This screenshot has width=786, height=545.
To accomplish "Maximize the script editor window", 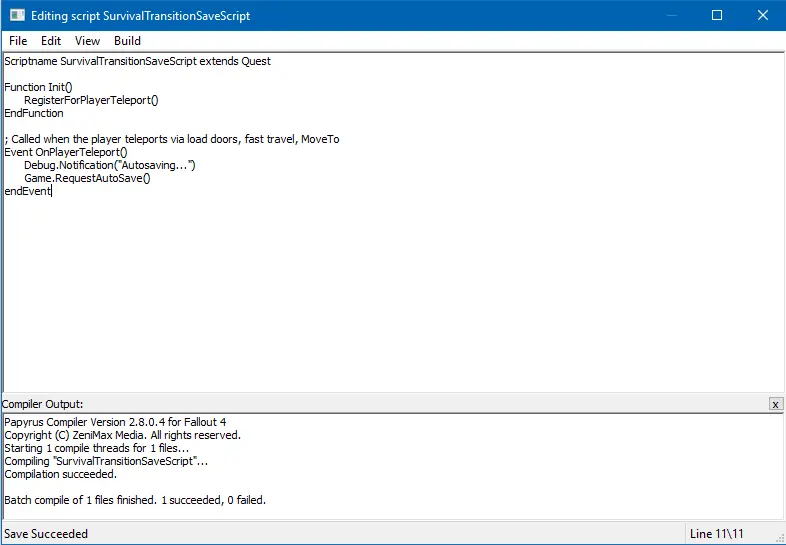I will [x=716, y=16].
